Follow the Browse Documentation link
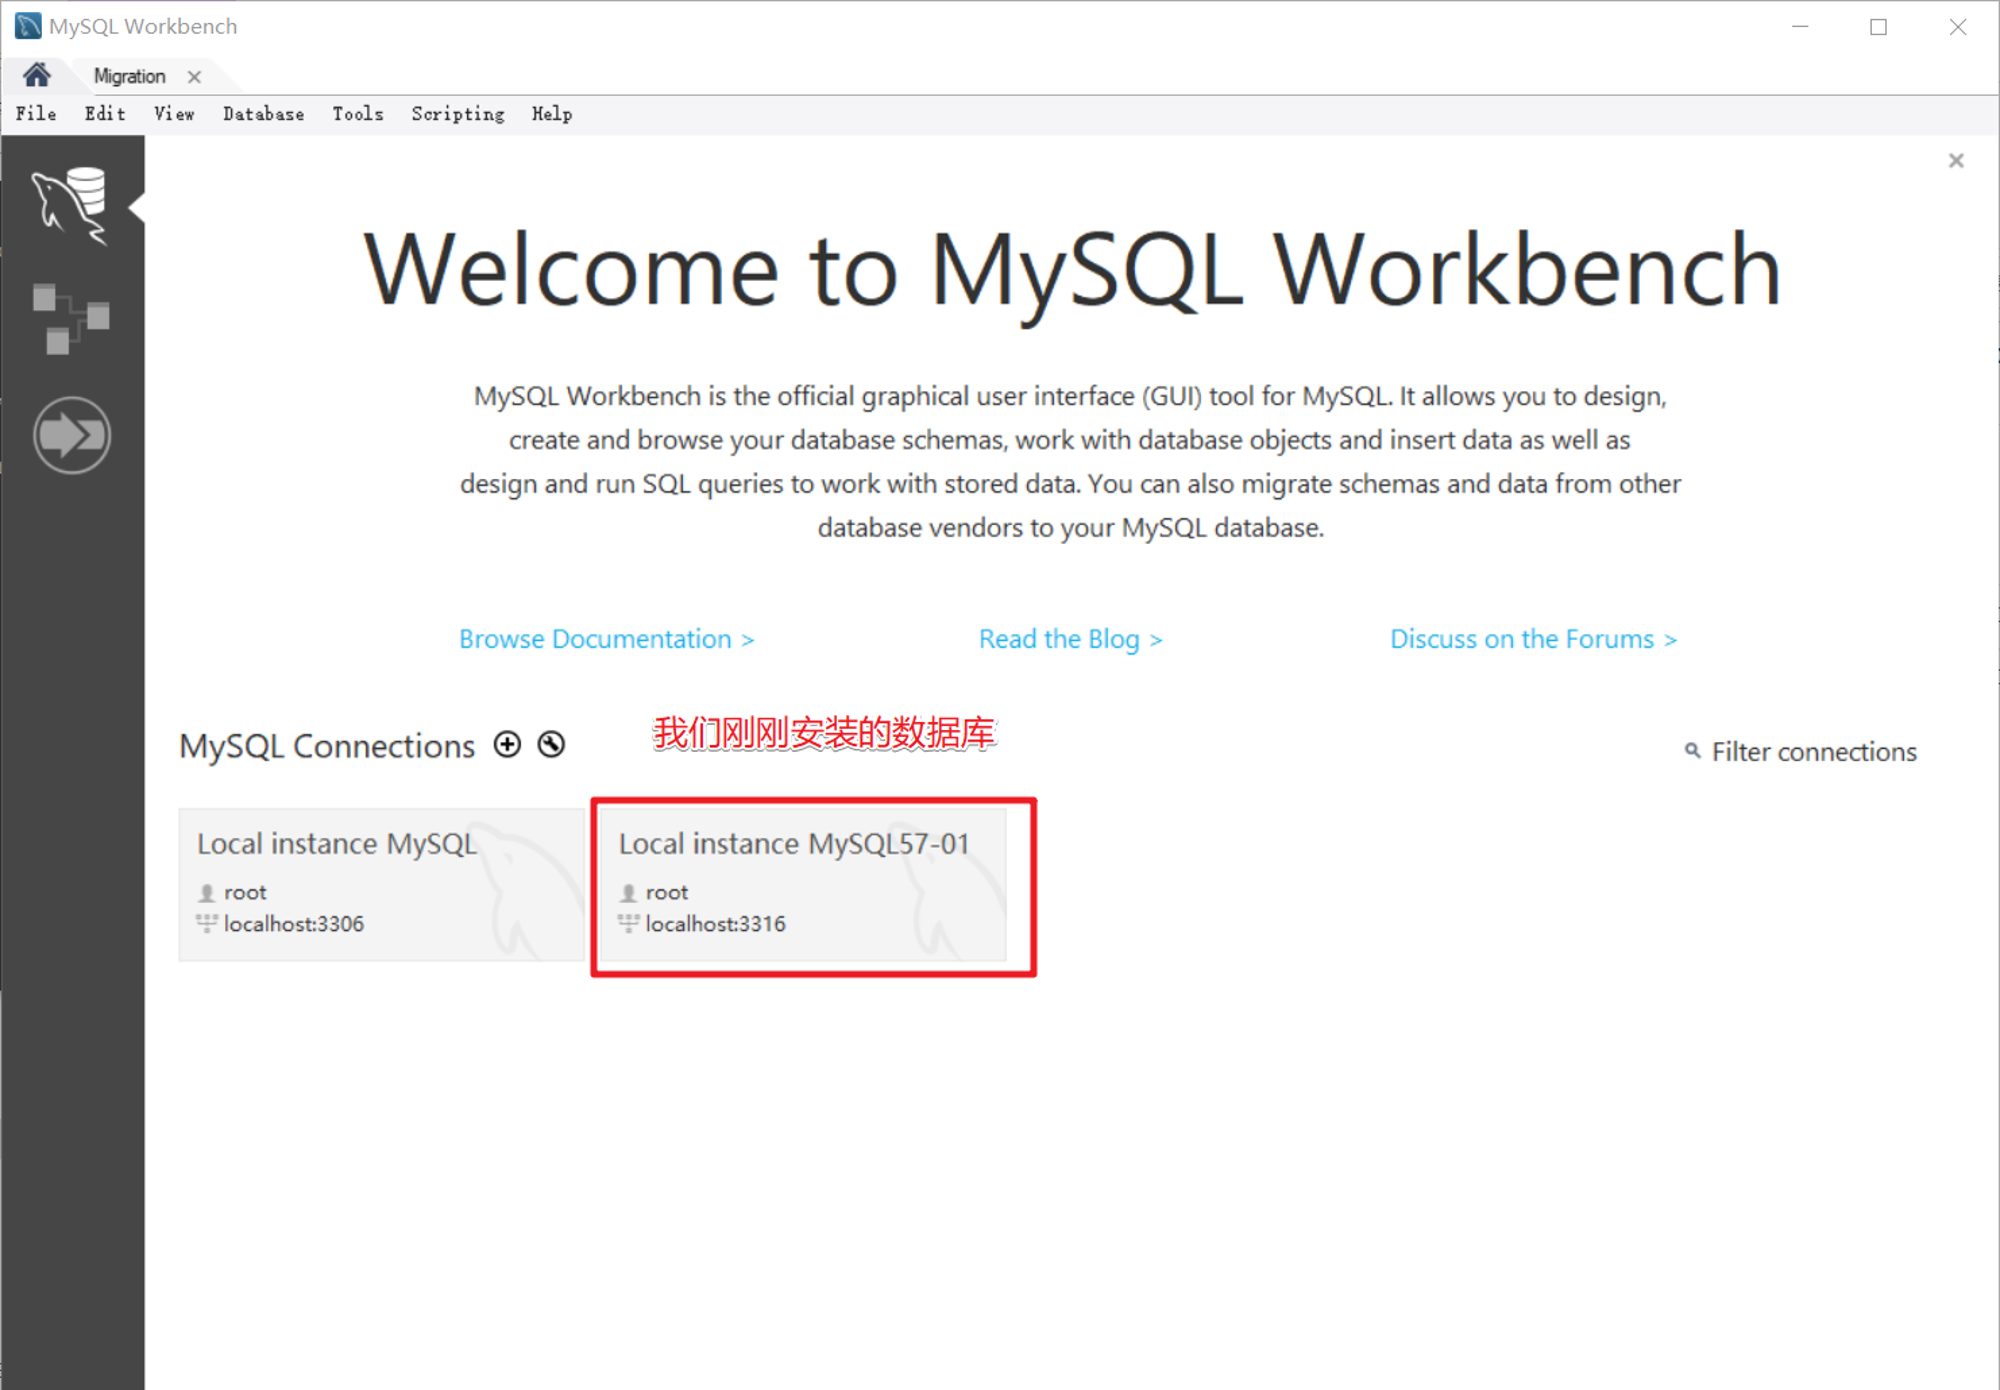This screenshot has width=2000, height=1390. [606, 639]
